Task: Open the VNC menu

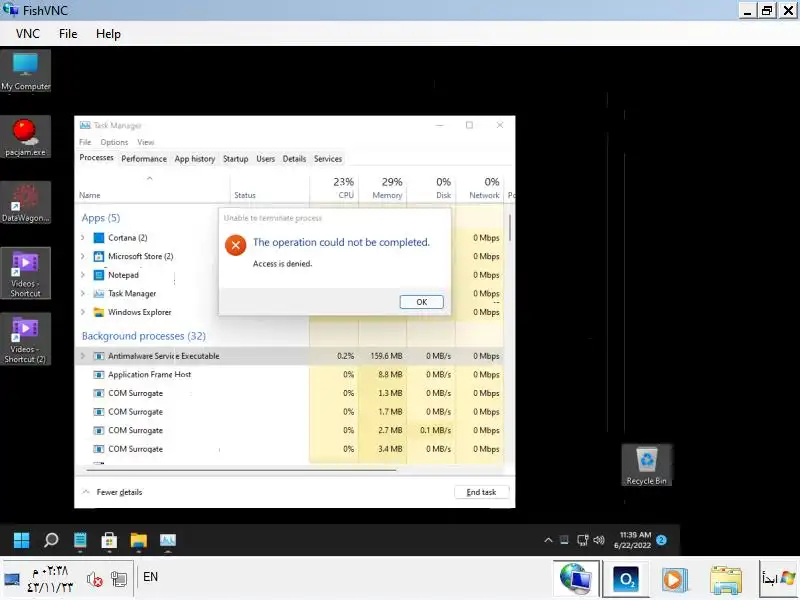Action: [x=28, y=34]
